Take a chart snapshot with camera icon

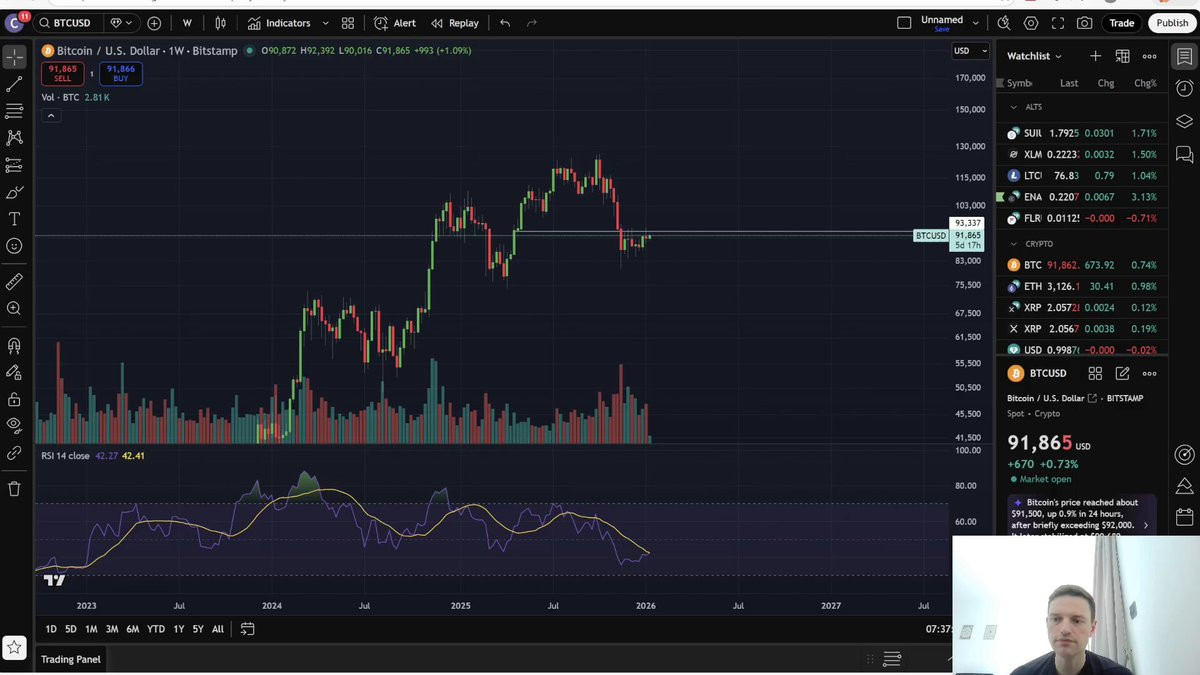(x=1085, y=23)
